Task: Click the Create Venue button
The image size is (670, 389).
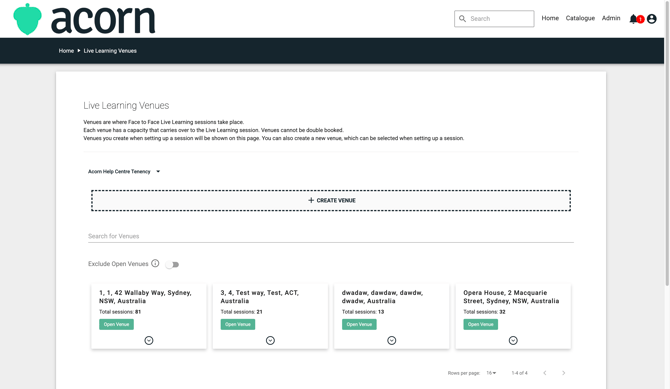Action: click(331, 200)
